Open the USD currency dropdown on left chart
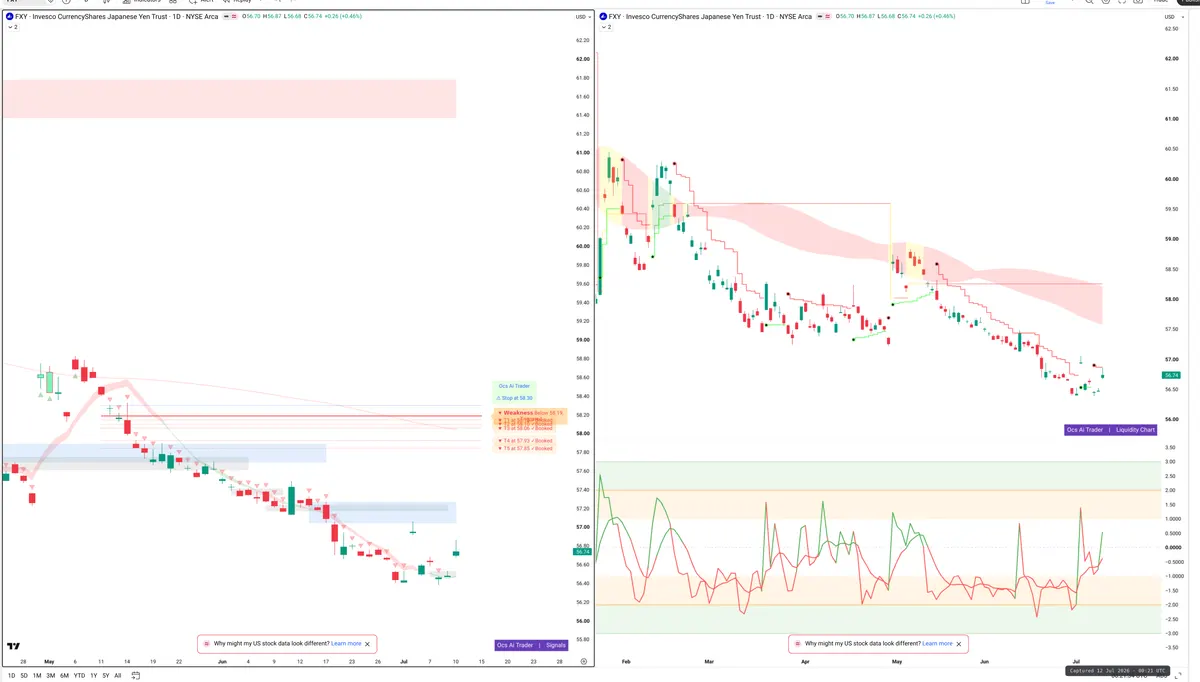Image resolution: width=1200 pixels, height=682 pixels. point(581,17)
